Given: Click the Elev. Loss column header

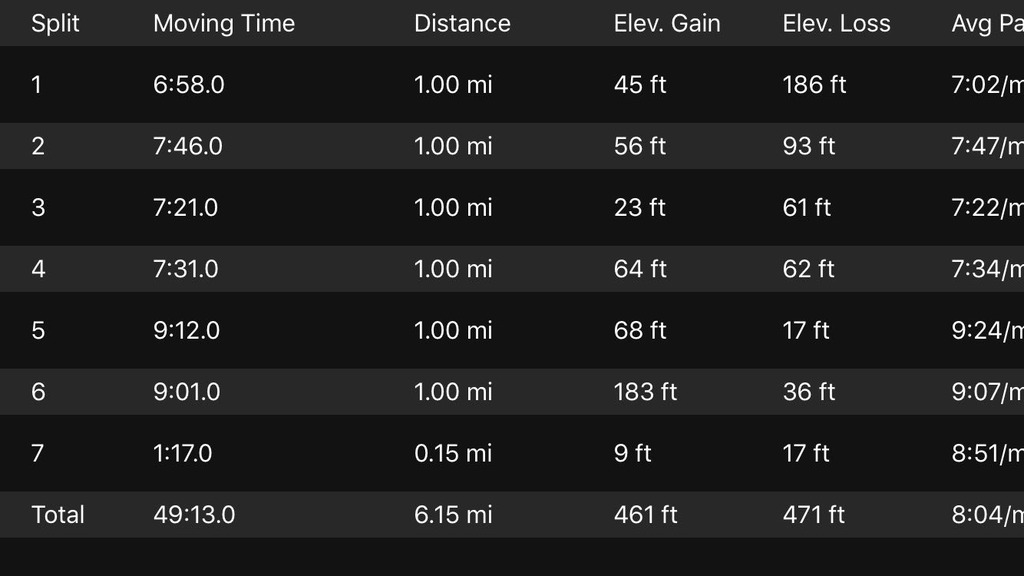Looking at the screenshot, I should click(x=836, y=23).
